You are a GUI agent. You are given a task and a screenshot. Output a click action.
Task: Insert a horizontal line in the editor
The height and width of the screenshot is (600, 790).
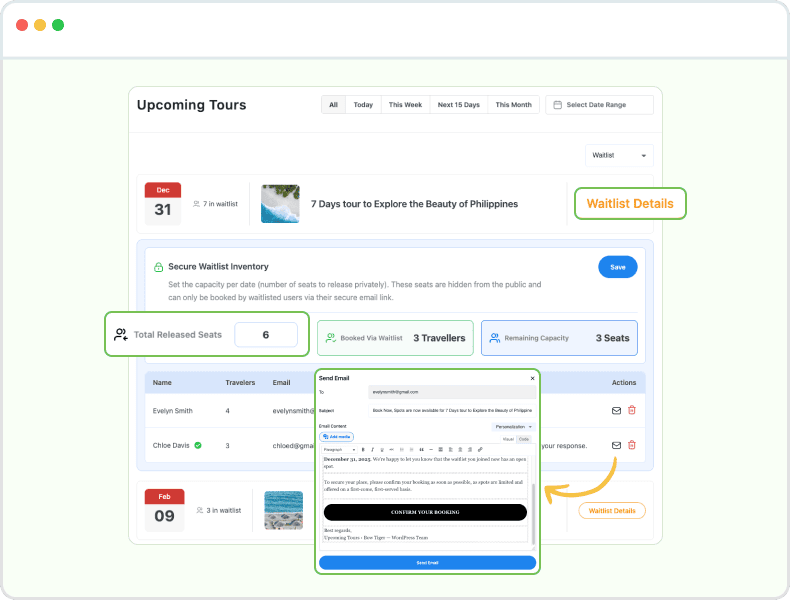click(x=431, y=449)
